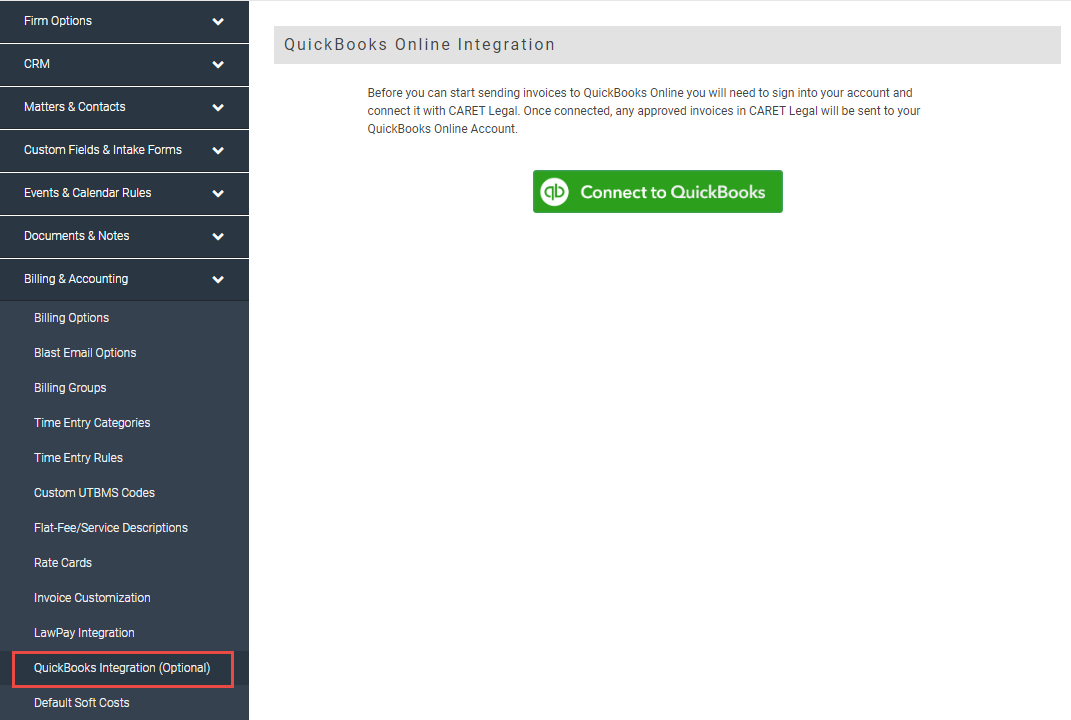Image resolution: width=1071 pixels, height=720 pixels.
Task: Expand the Firm Options chevron
Action: point(218,21)
